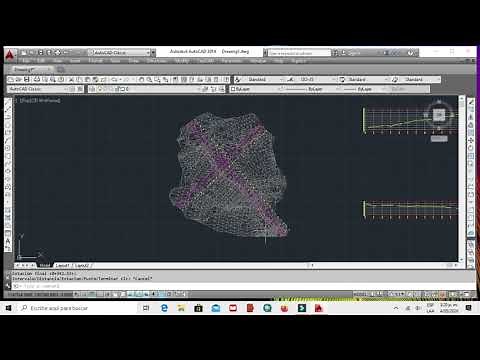This screenshot has width=480, height=360.
Task: Open the File menu
Action: [26, 61]
